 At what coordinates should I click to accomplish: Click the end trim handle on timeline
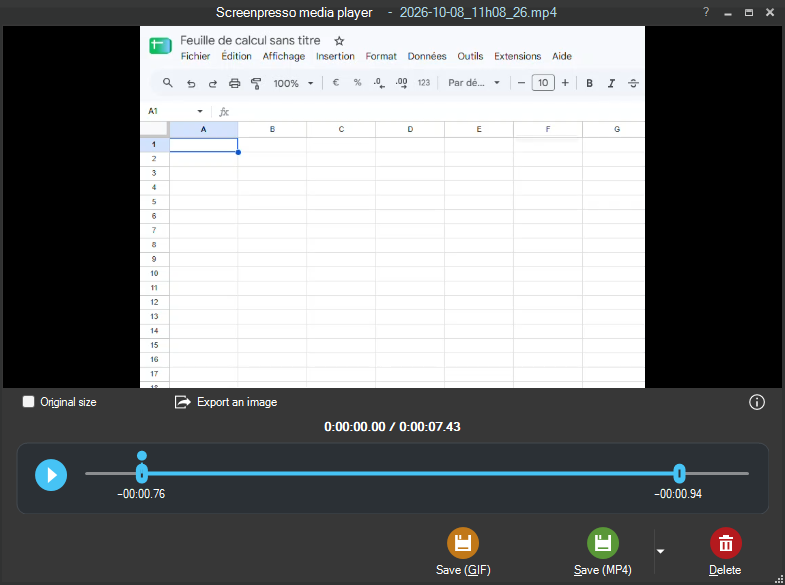point(679,473)
